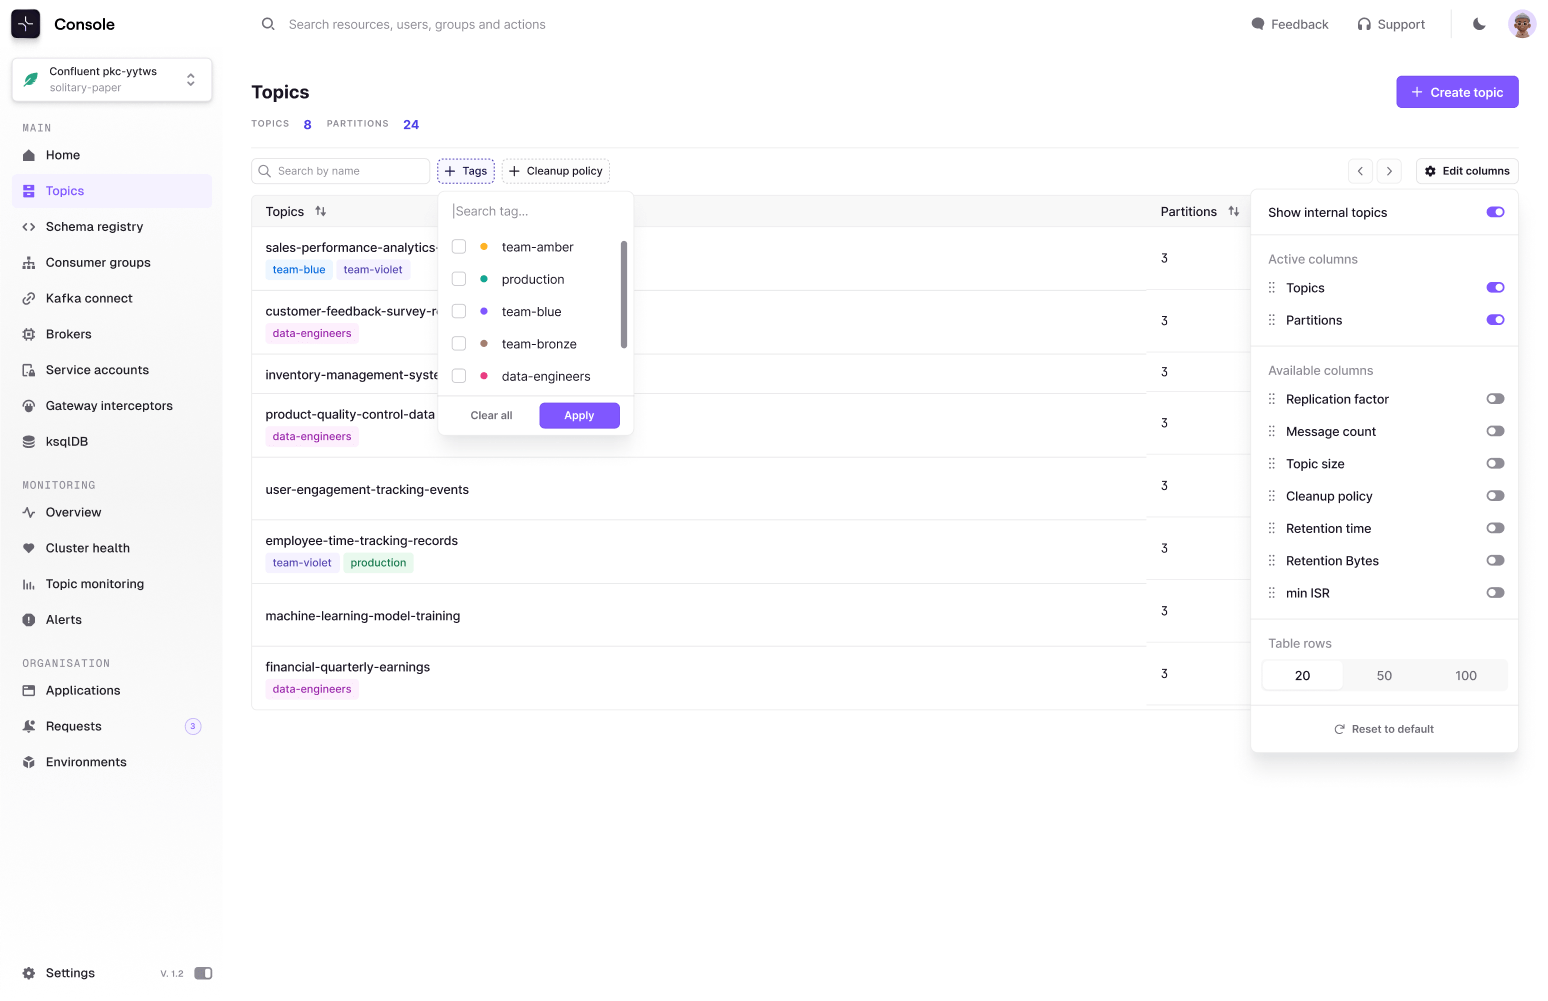Click the Create topic button
Screen dimensions: 1548x1001
click(1457, 92)
